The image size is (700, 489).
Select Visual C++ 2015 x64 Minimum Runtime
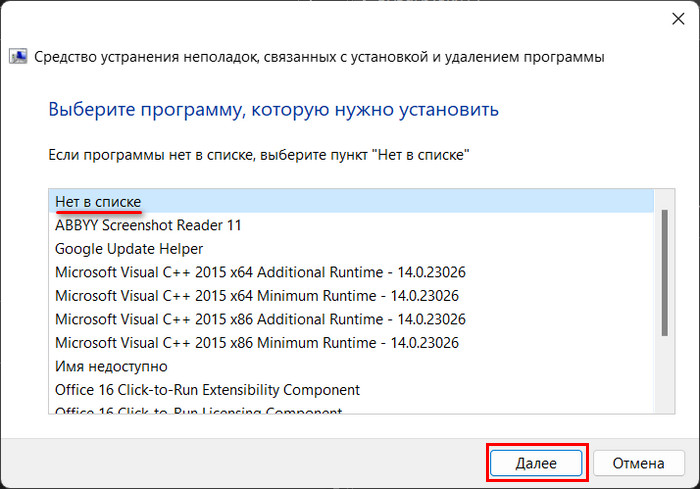coord(351,296)
